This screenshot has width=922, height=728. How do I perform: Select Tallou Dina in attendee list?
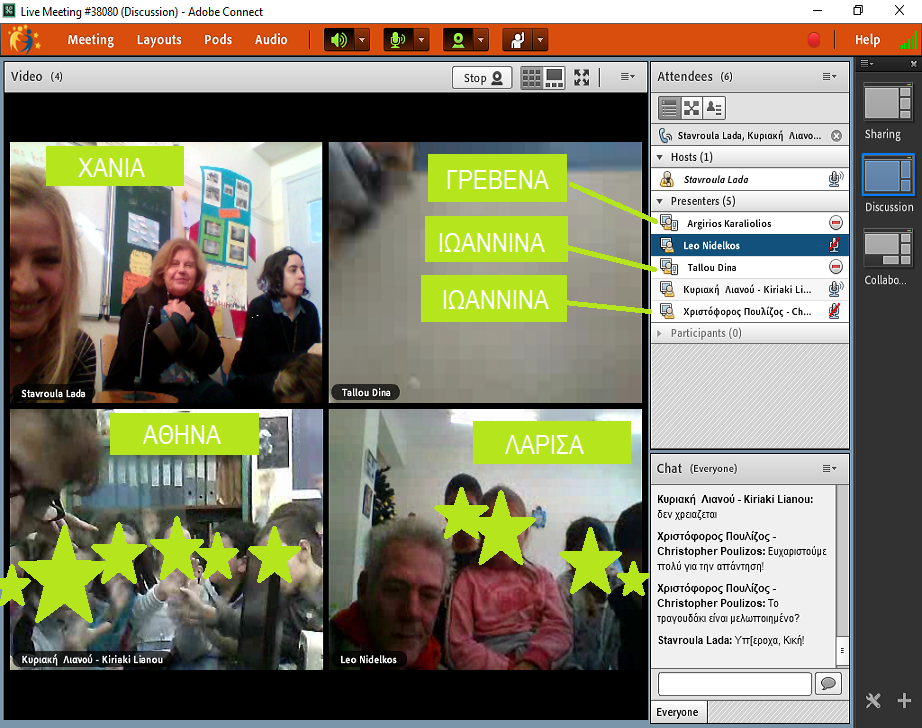750,268
